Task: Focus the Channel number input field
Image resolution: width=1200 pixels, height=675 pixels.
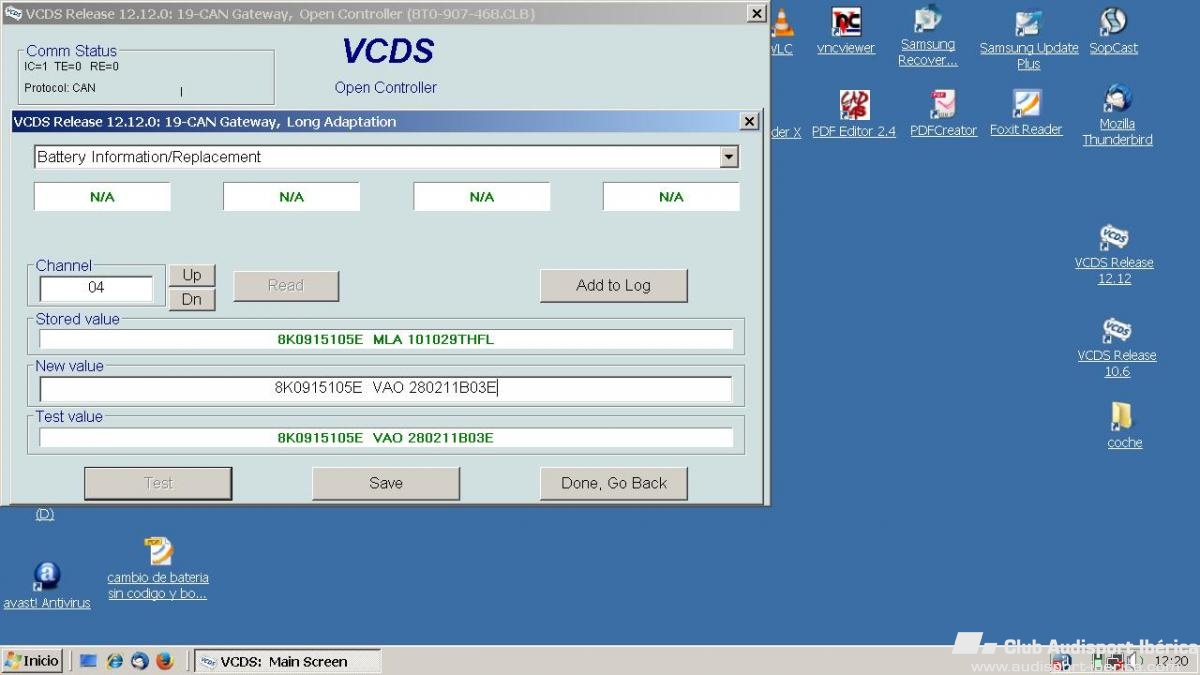Action: (96, 288)
